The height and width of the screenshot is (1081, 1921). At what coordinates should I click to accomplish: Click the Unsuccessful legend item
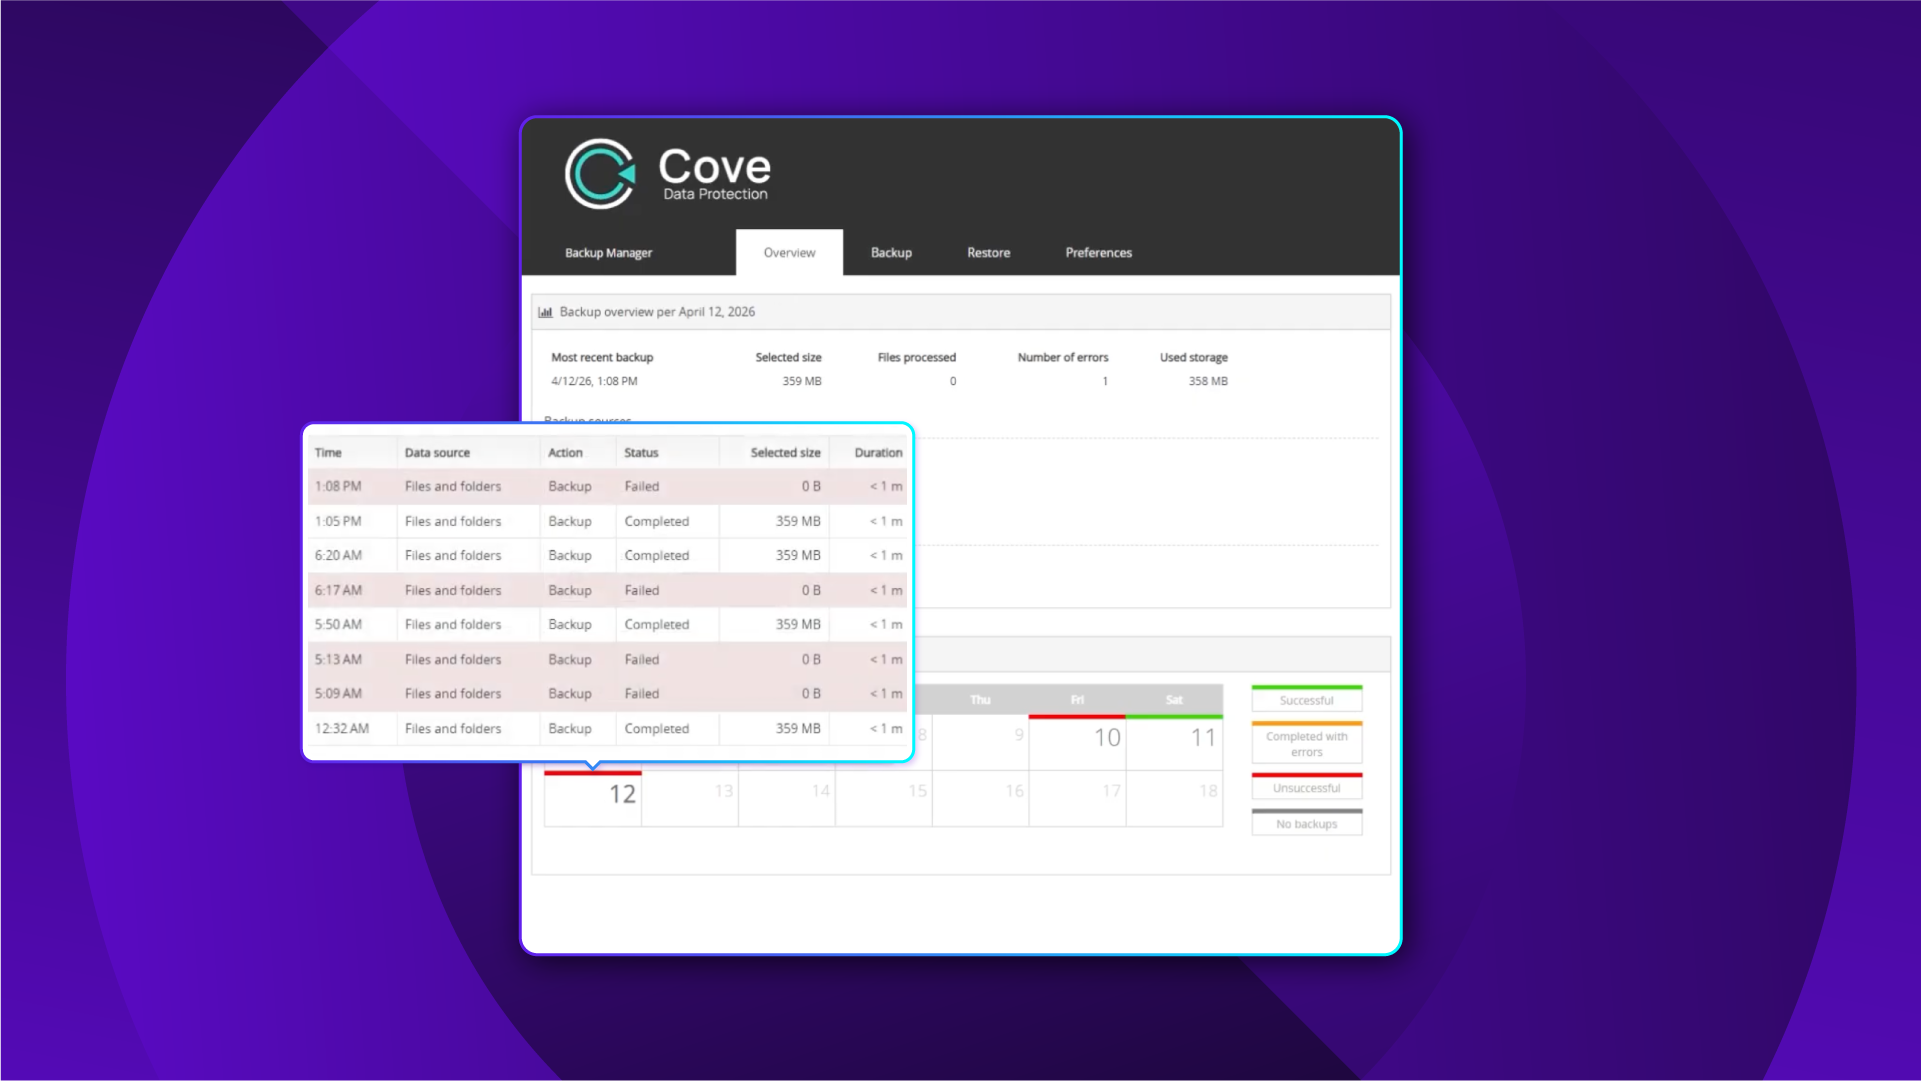[1306, 786]
